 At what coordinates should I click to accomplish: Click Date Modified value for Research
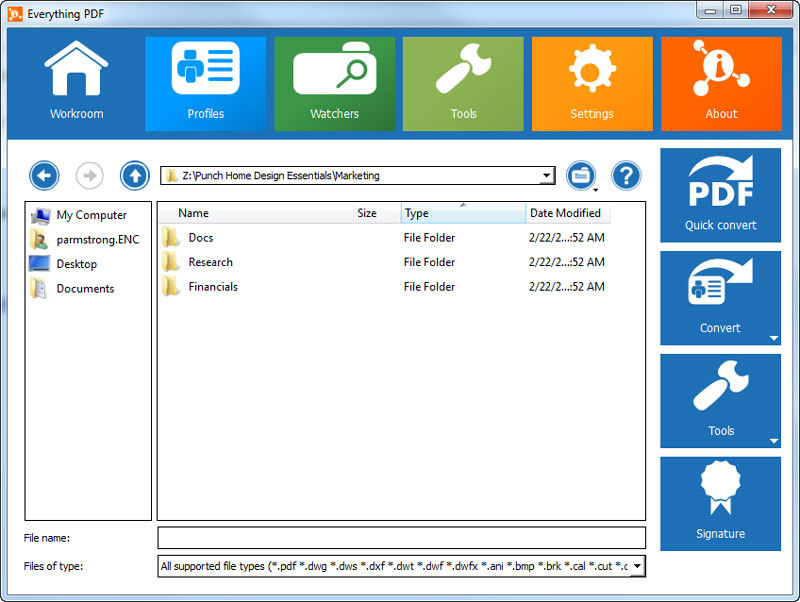[567, 262]
